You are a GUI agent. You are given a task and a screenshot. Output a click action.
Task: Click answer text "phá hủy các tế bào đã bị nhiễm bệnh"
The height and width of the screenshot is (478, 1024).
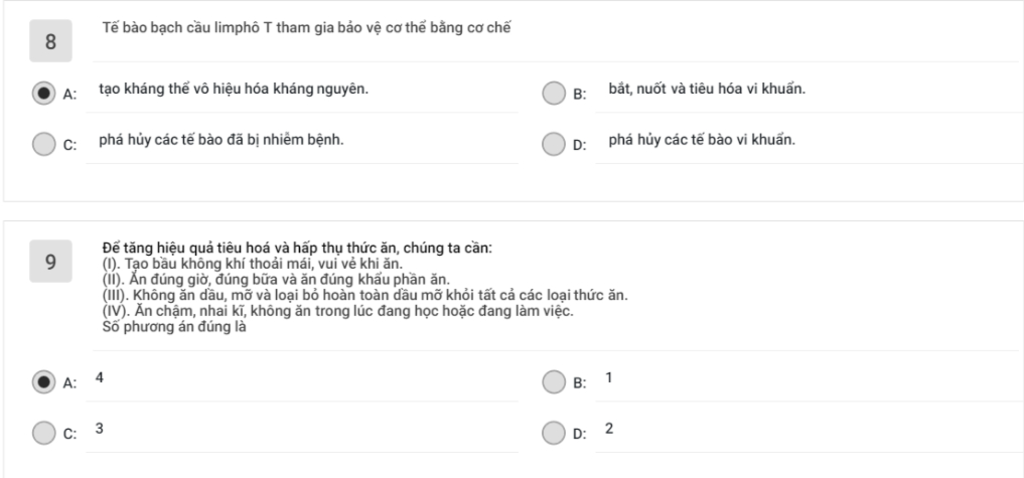tap(221, 139)
